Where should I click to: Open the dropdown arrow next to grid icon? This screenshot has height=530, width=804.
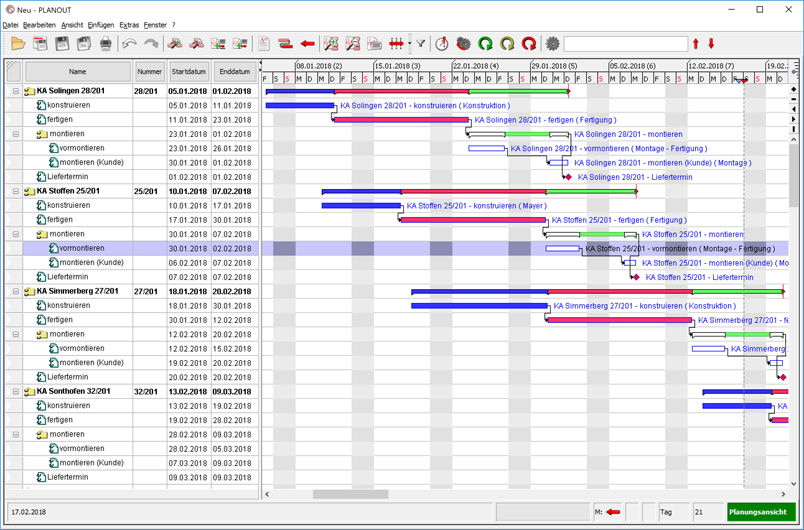[410, 44]
